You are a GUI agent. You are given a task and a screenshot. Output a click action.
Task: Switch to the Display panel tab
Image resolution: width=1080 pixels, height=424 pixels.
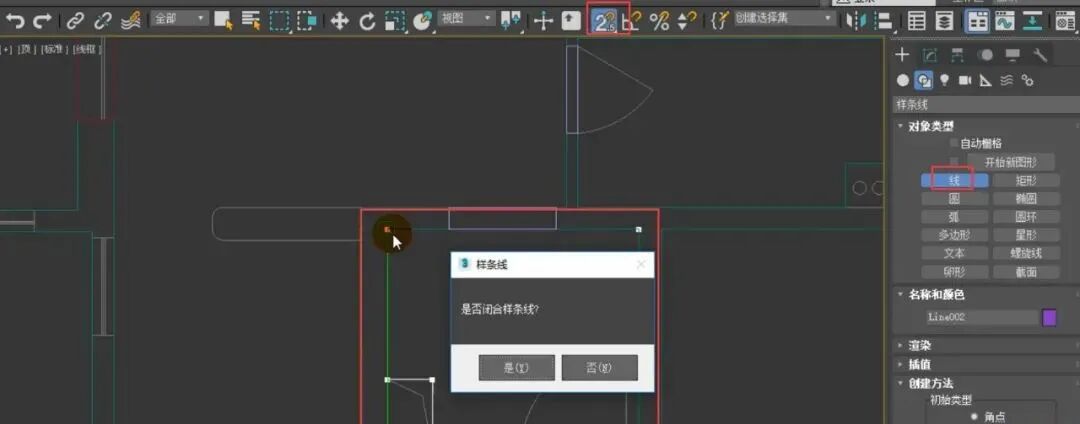tap(1012, 55)
